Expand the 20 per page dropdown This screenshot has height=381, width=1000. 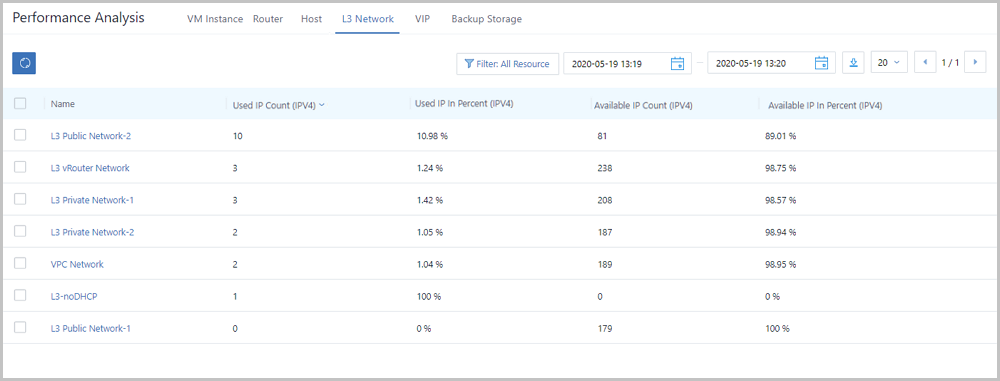pos(889,63)
